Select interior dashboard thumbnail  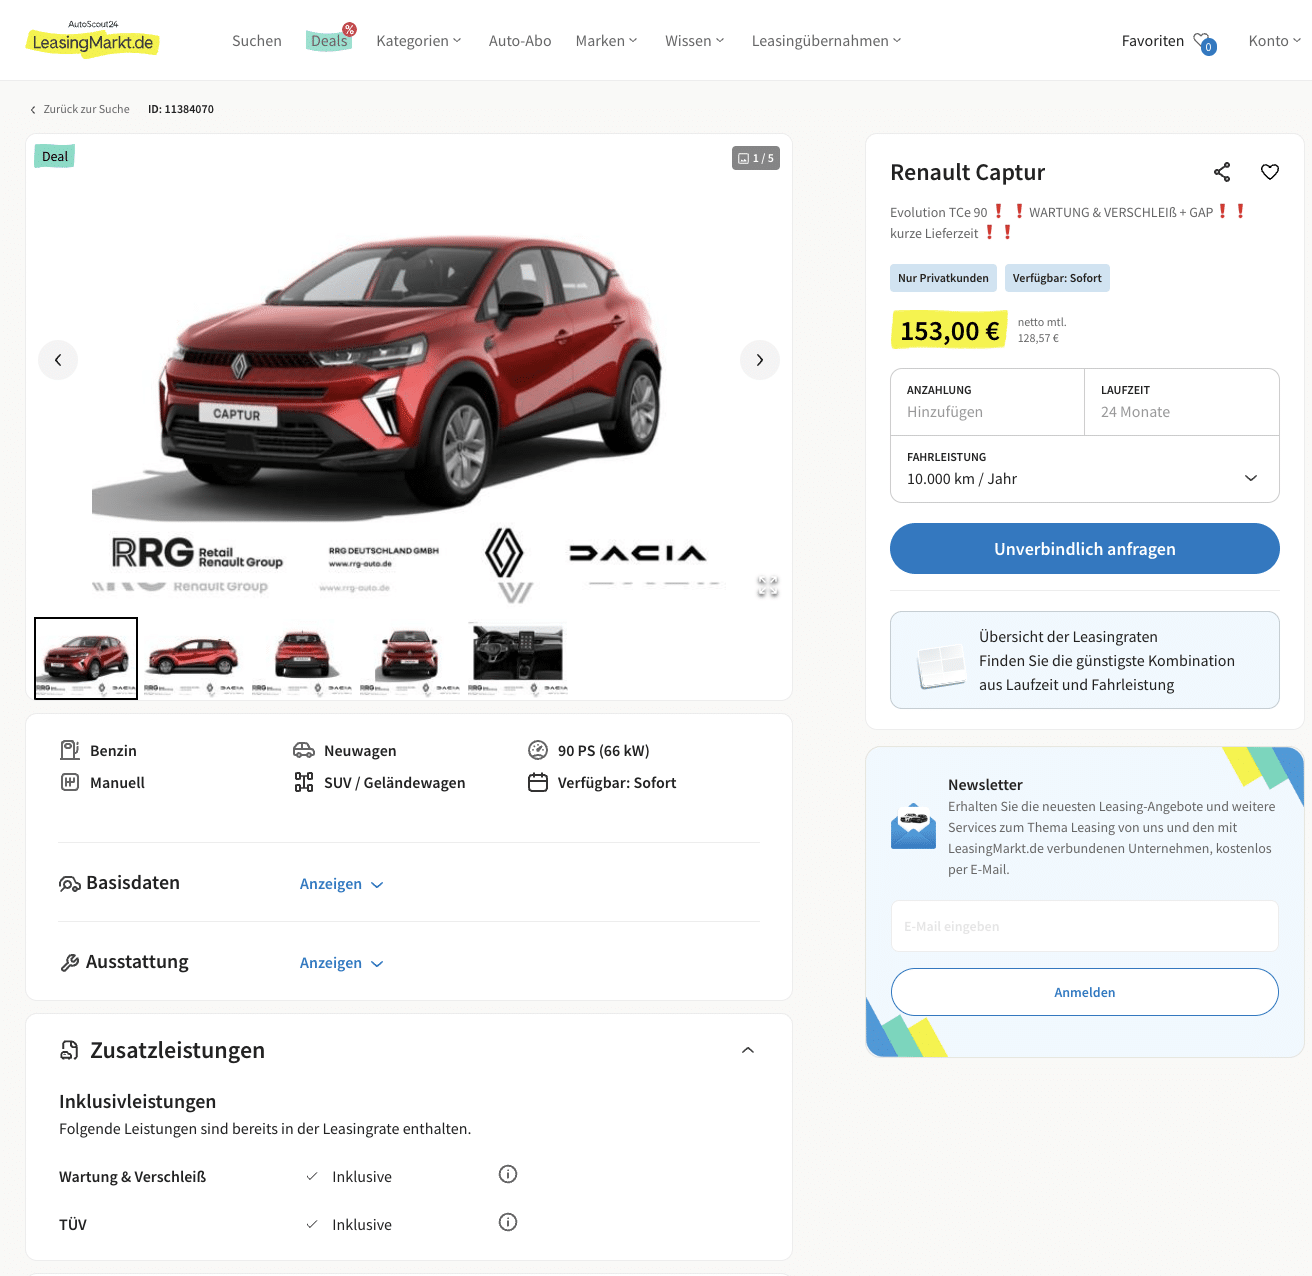518,658
